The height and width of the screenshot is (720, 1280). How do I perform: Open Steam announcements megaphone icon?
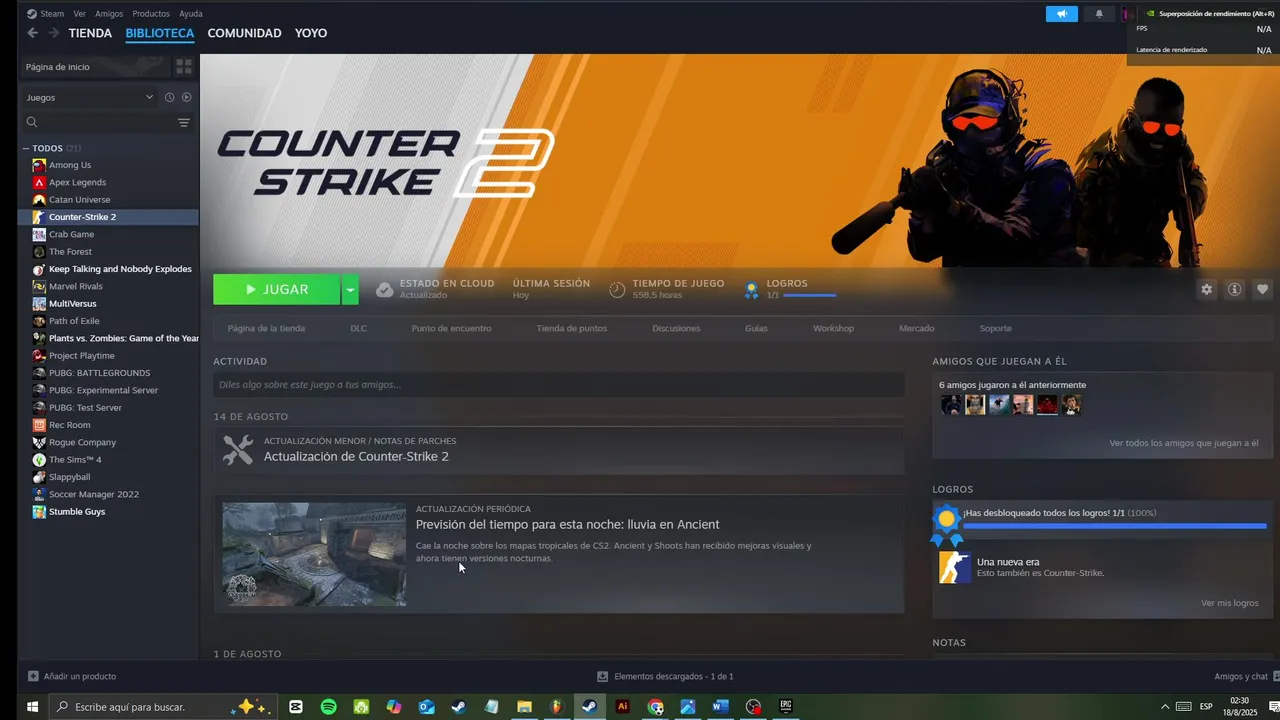click(1062, 14)
